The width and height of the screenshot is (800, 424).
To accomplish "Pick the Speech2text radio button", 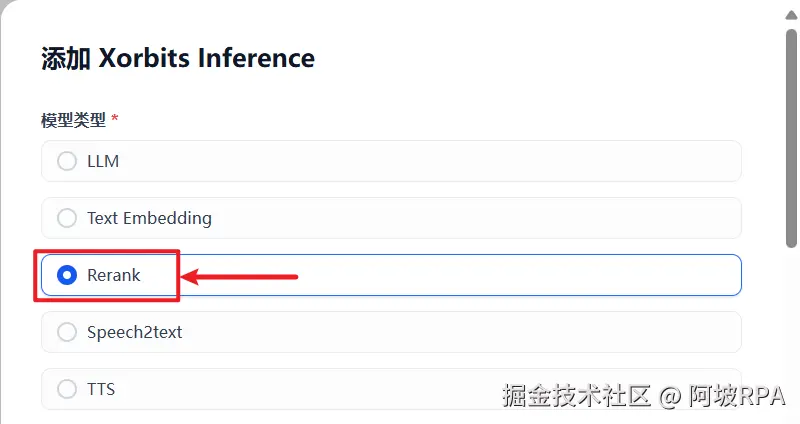I will [x=67, y=332].
